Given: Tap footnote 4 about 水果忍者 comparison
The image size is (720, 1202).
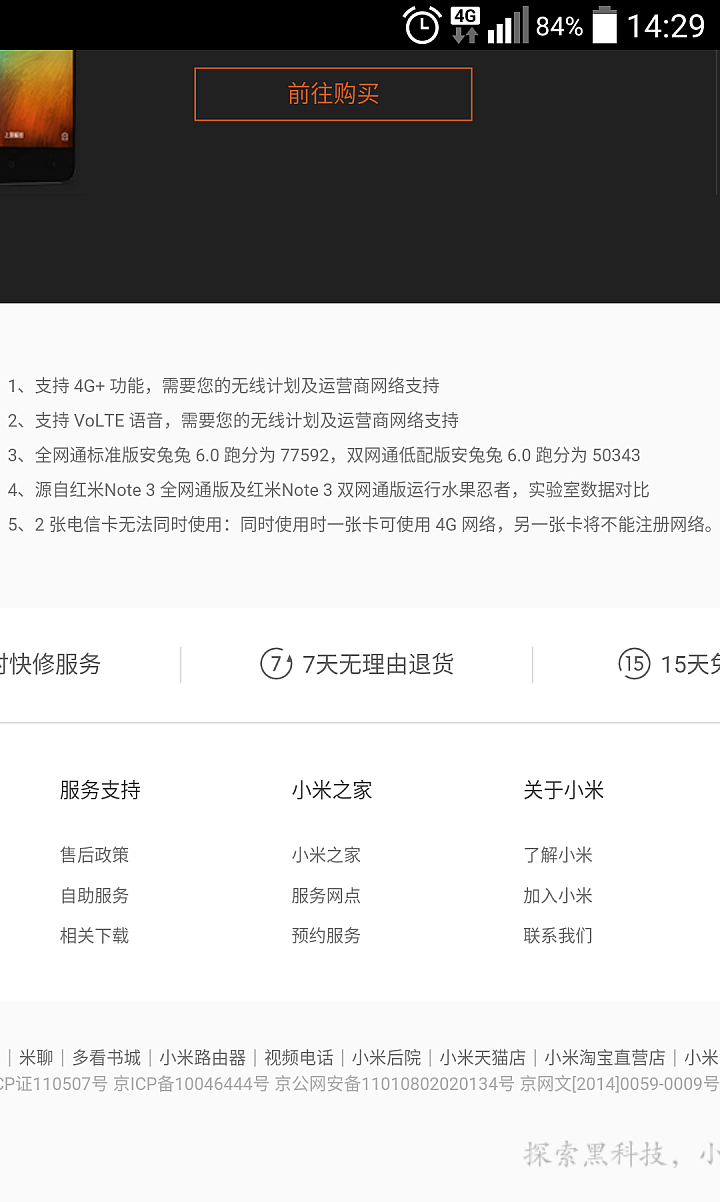Looking at the screenshot, I should (328, 490).
